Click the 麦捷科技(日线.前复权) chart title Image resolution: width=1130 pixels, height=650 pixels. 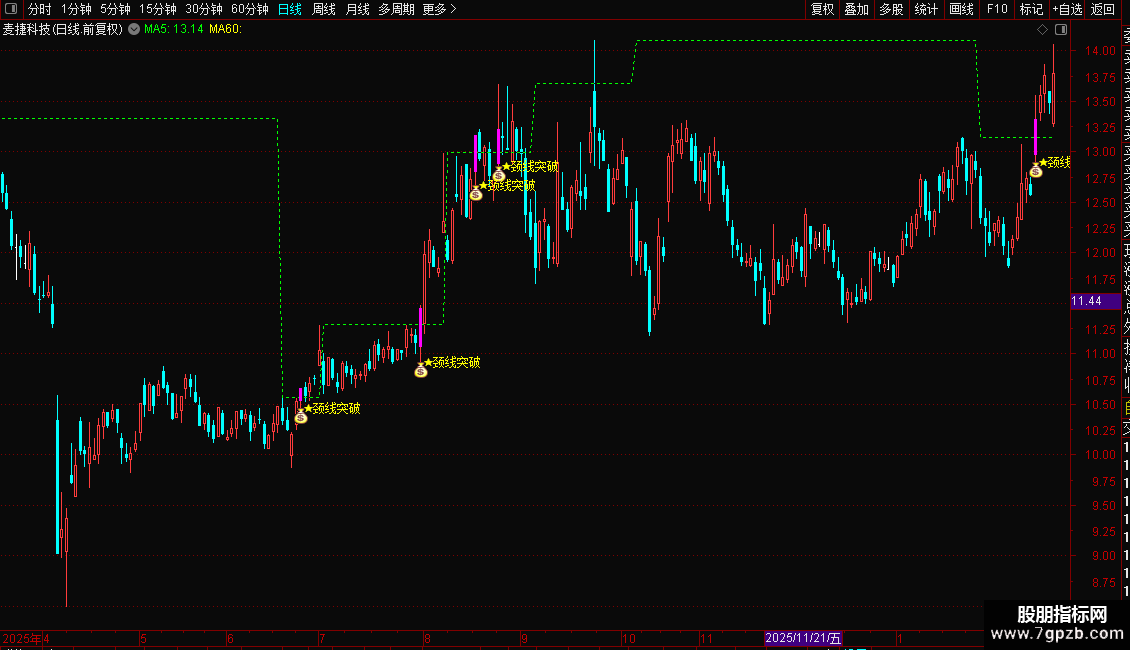point(63,30)
